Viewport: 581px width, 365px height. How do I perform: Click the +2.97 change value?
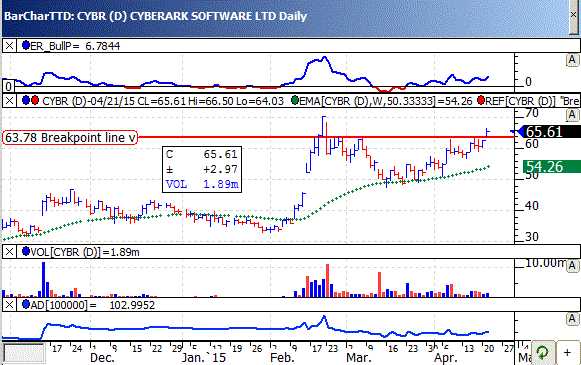(220, 169)
